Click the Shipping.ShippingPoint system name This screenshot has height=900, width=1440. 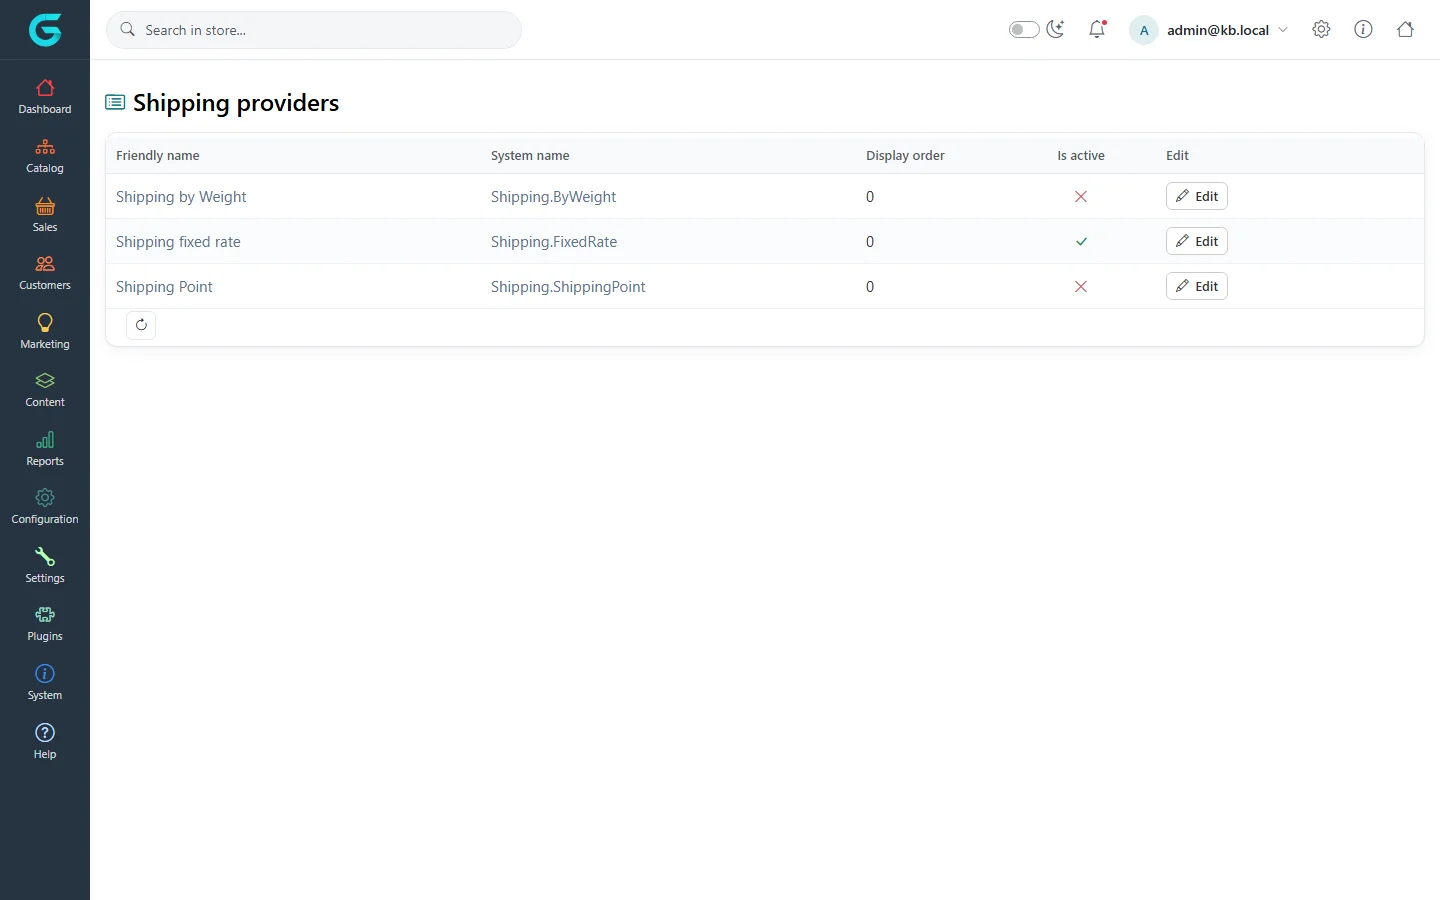coord(568,287)
